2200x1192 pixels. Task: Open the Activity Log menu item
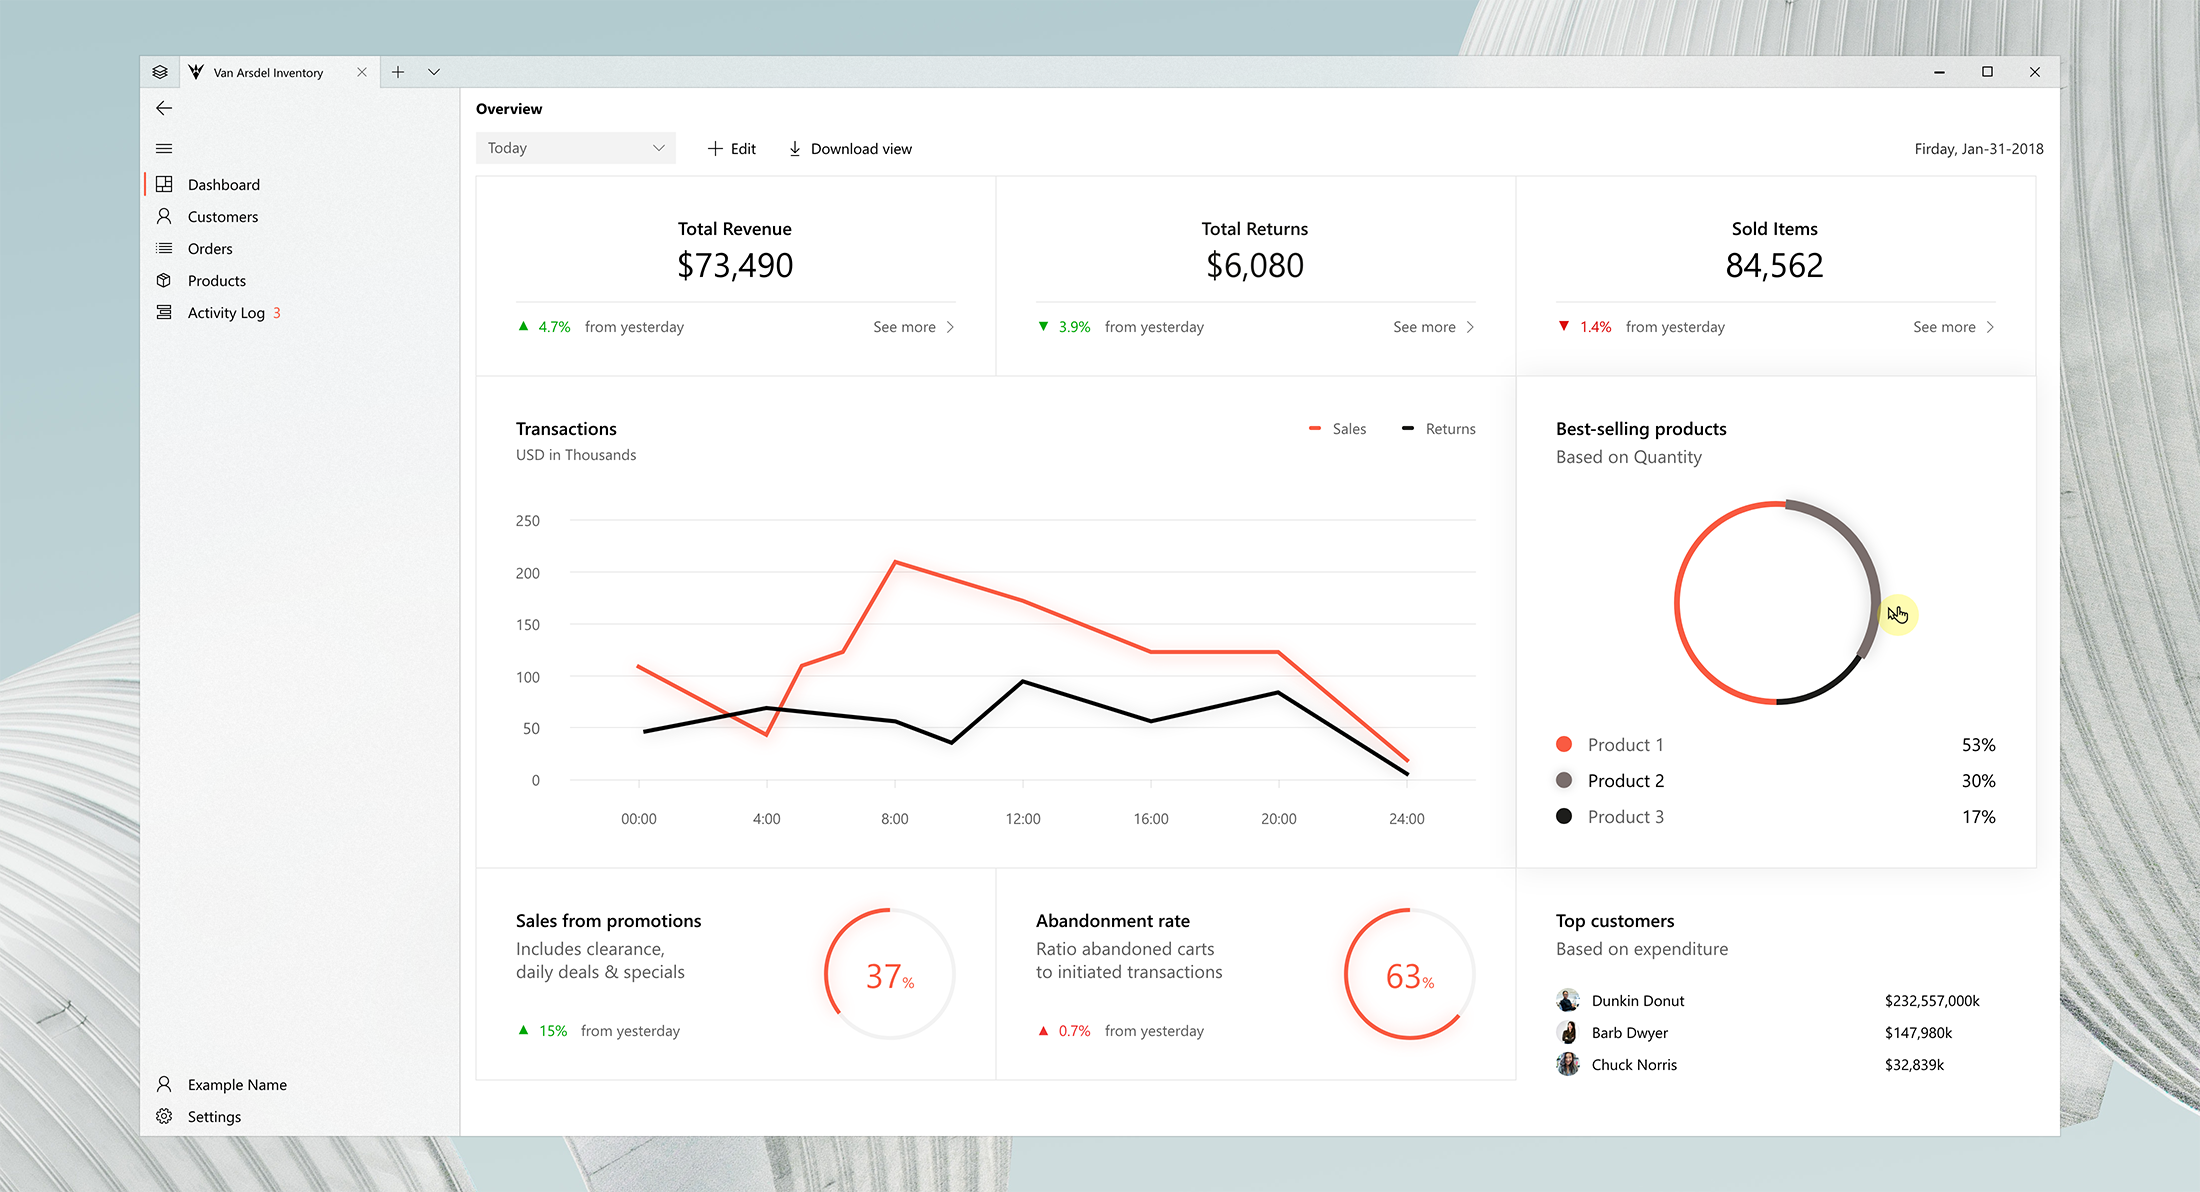(300, 312)
